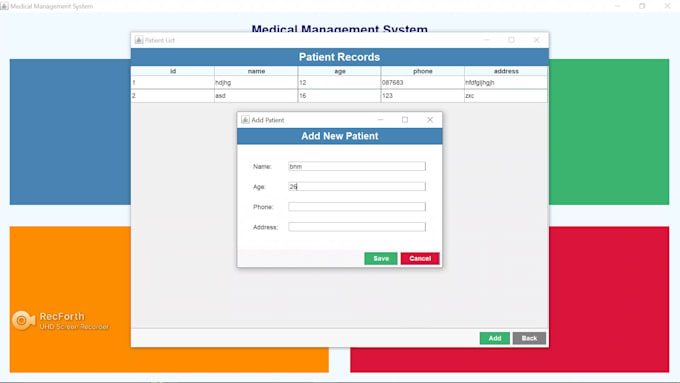Select age cell '16'
The height and width of the screenshot is (383, 680).
click(x=340, y=96)
